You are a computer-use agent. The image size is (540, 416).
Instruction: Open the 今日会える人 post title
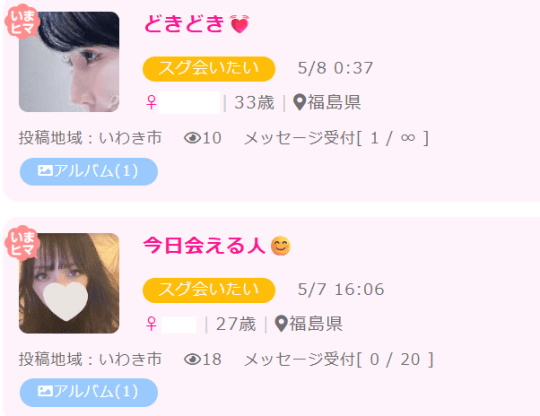[204, 246]
